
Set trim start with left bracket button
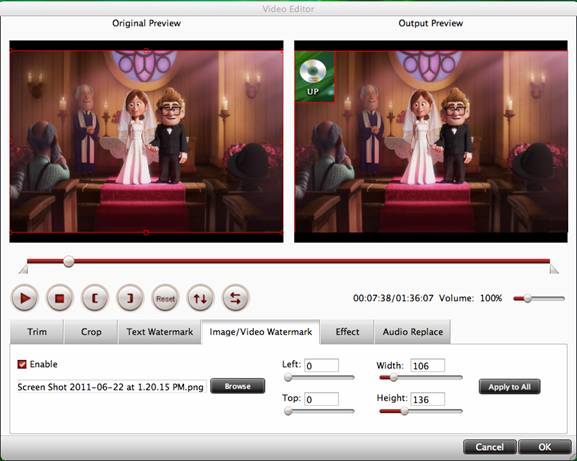click(95, 298)
